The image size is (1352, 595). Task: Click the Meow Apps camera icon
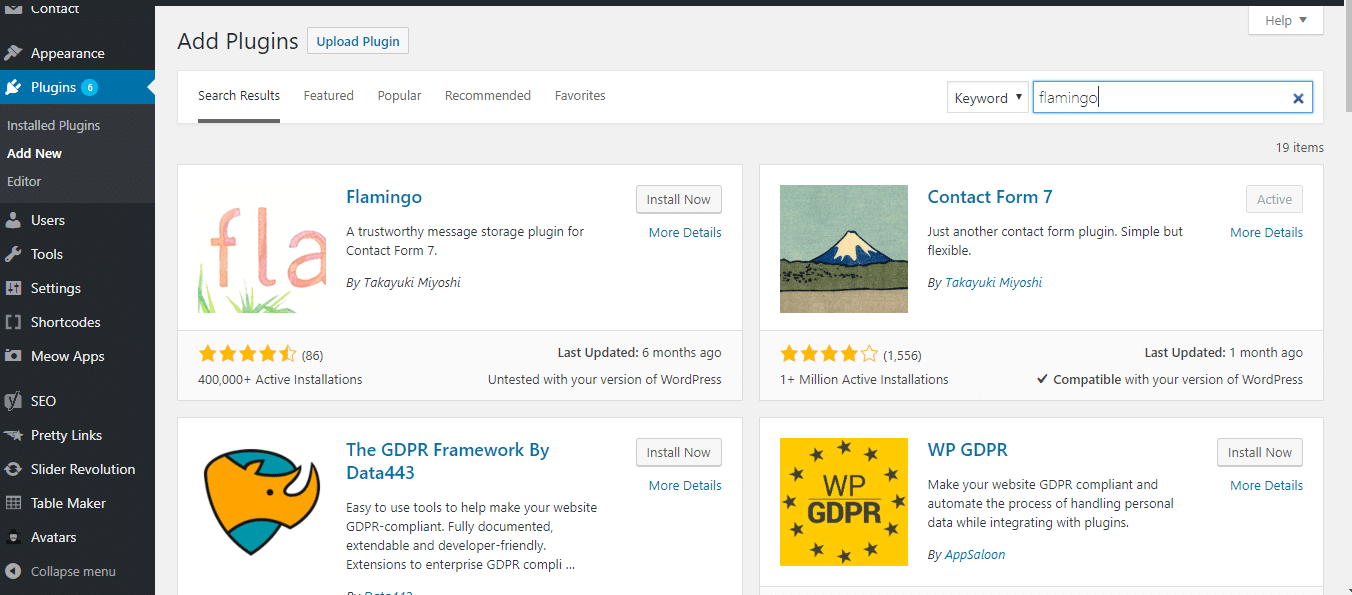[x=13, y=356]
